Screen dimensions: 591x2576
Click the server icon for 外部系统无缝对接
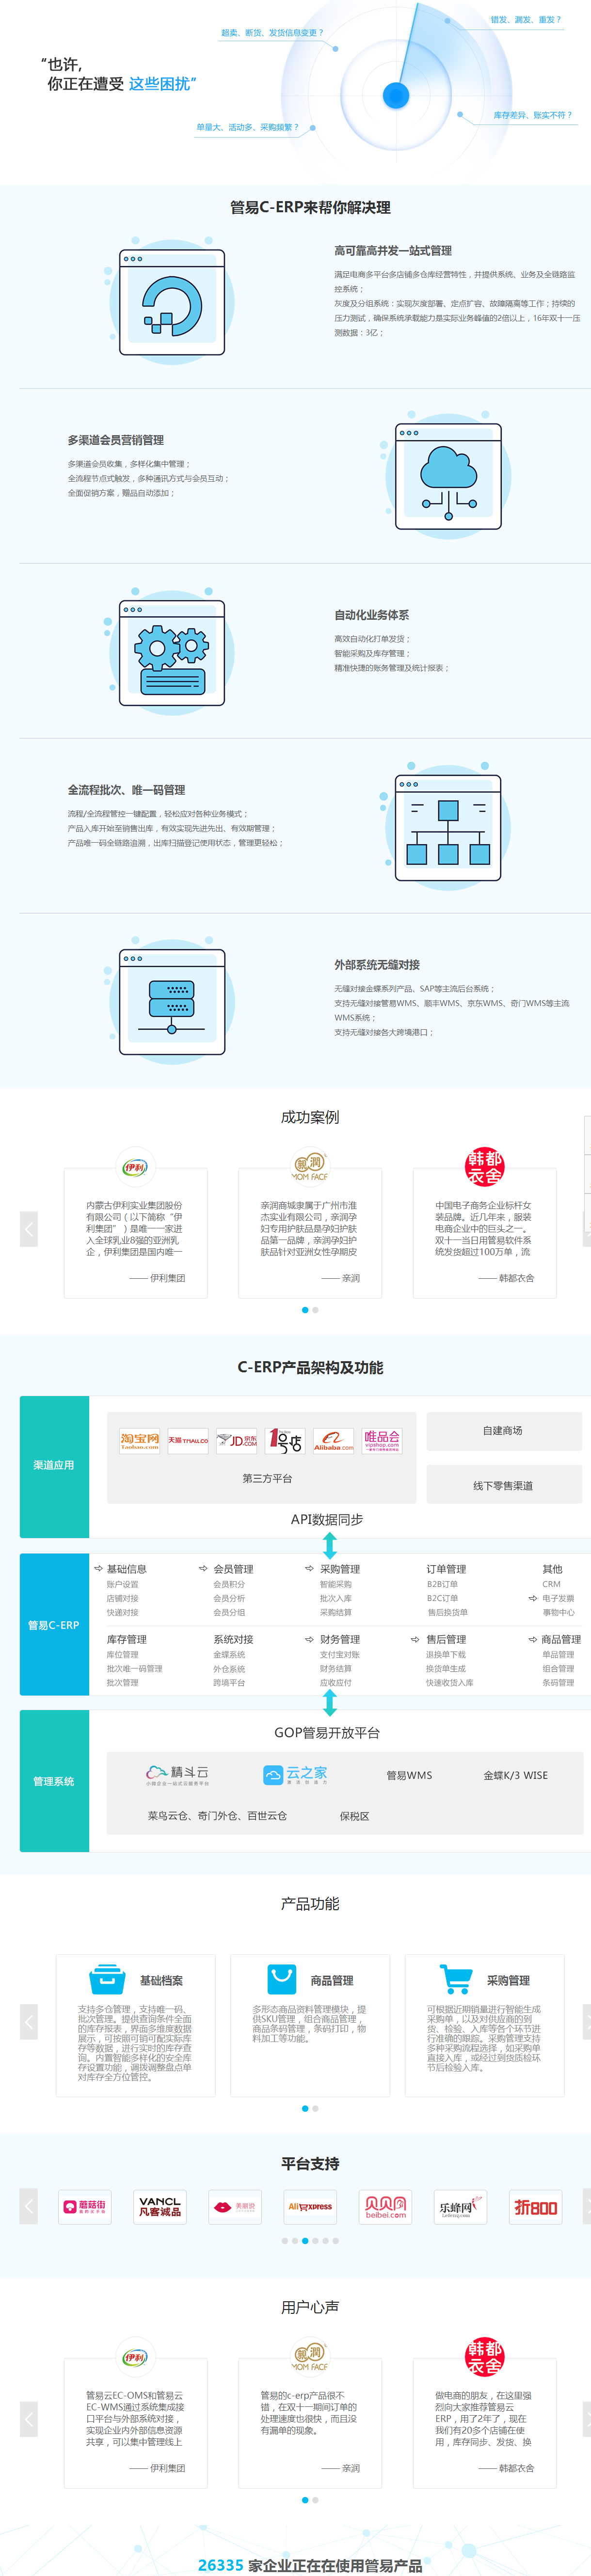coord(170,1001)
